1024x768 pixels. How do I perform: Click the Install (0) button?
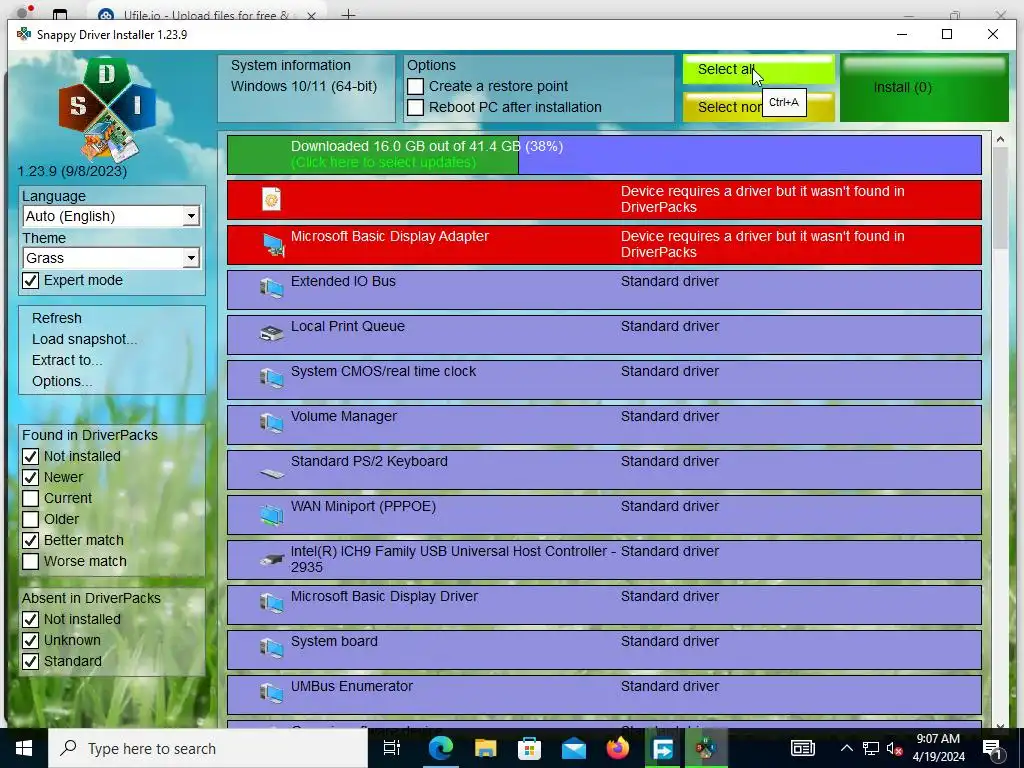tap(924, 88)
